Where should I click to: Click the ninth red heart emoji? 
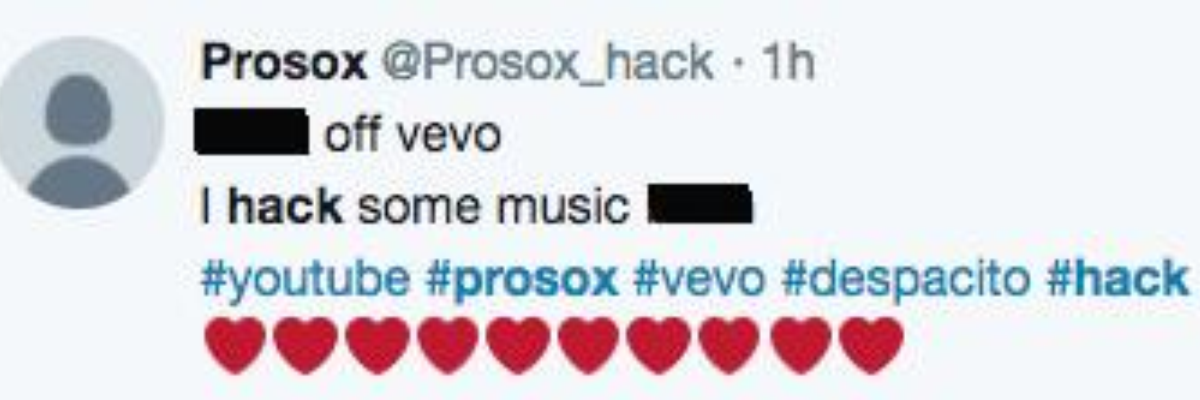pyautogui.click(x=800, y=345)
